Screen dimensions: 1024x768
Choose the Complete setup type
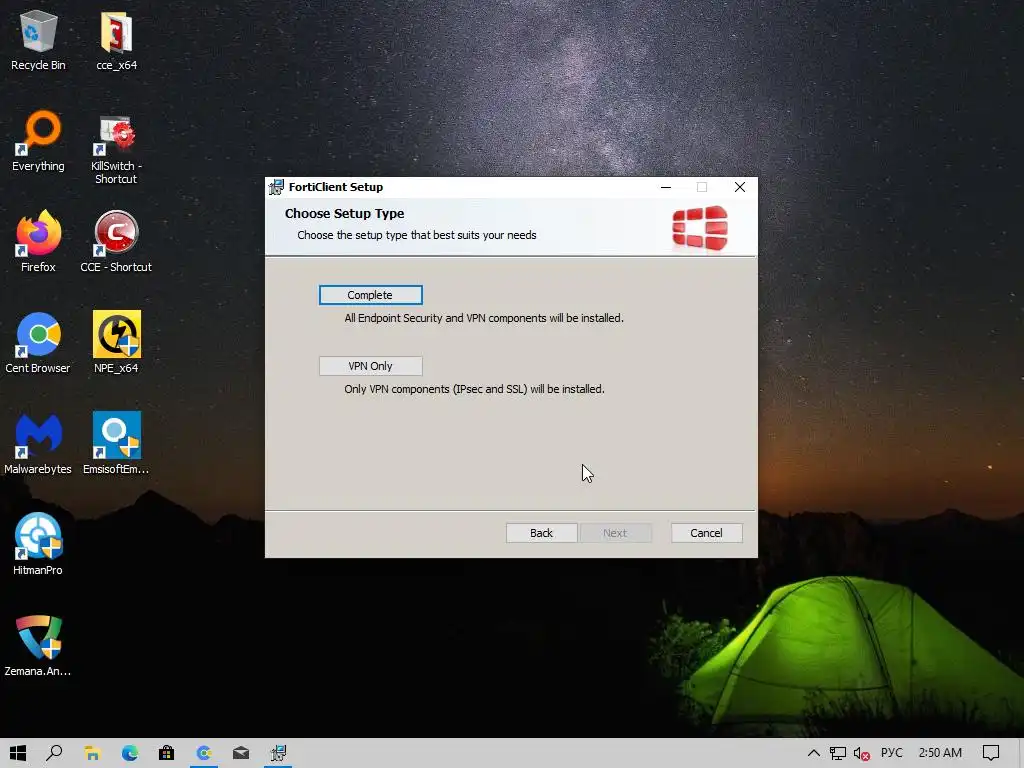click(370, 295)
